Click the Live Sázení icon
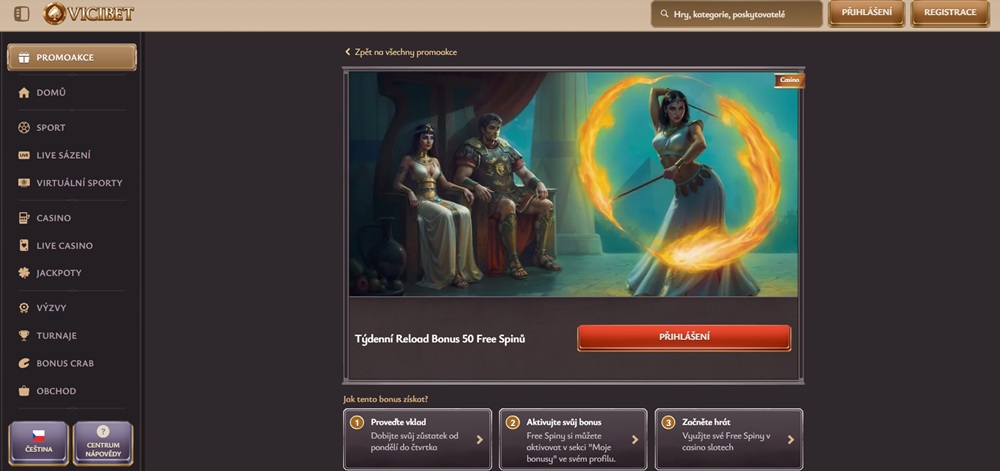This screenshot has width=1000, height=471. coord(24,155)
